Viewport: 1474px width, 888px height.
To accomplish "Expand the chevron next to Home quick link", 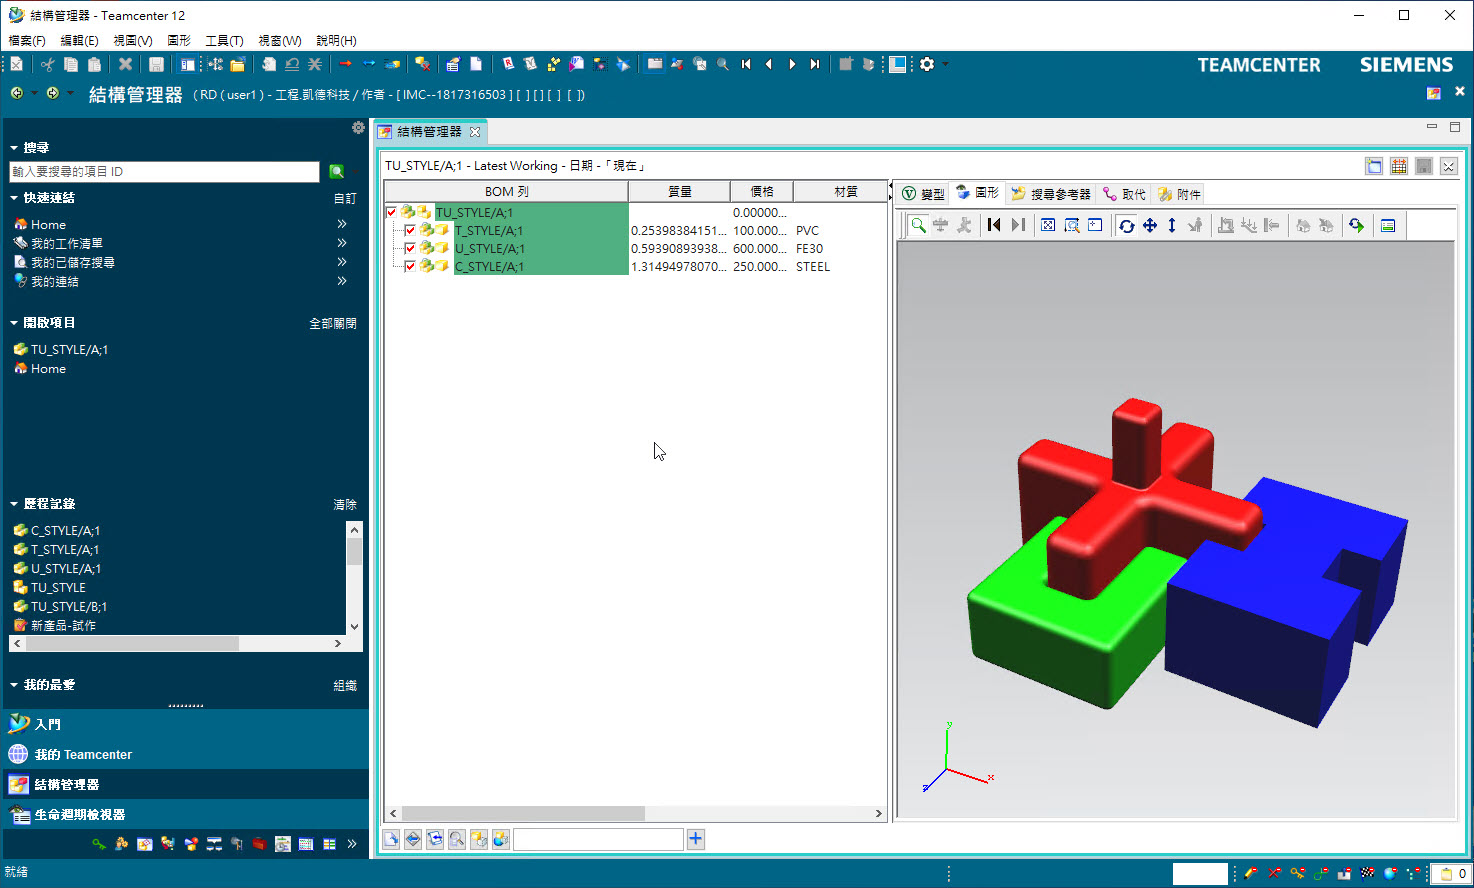I will click(x=342, y=224).
